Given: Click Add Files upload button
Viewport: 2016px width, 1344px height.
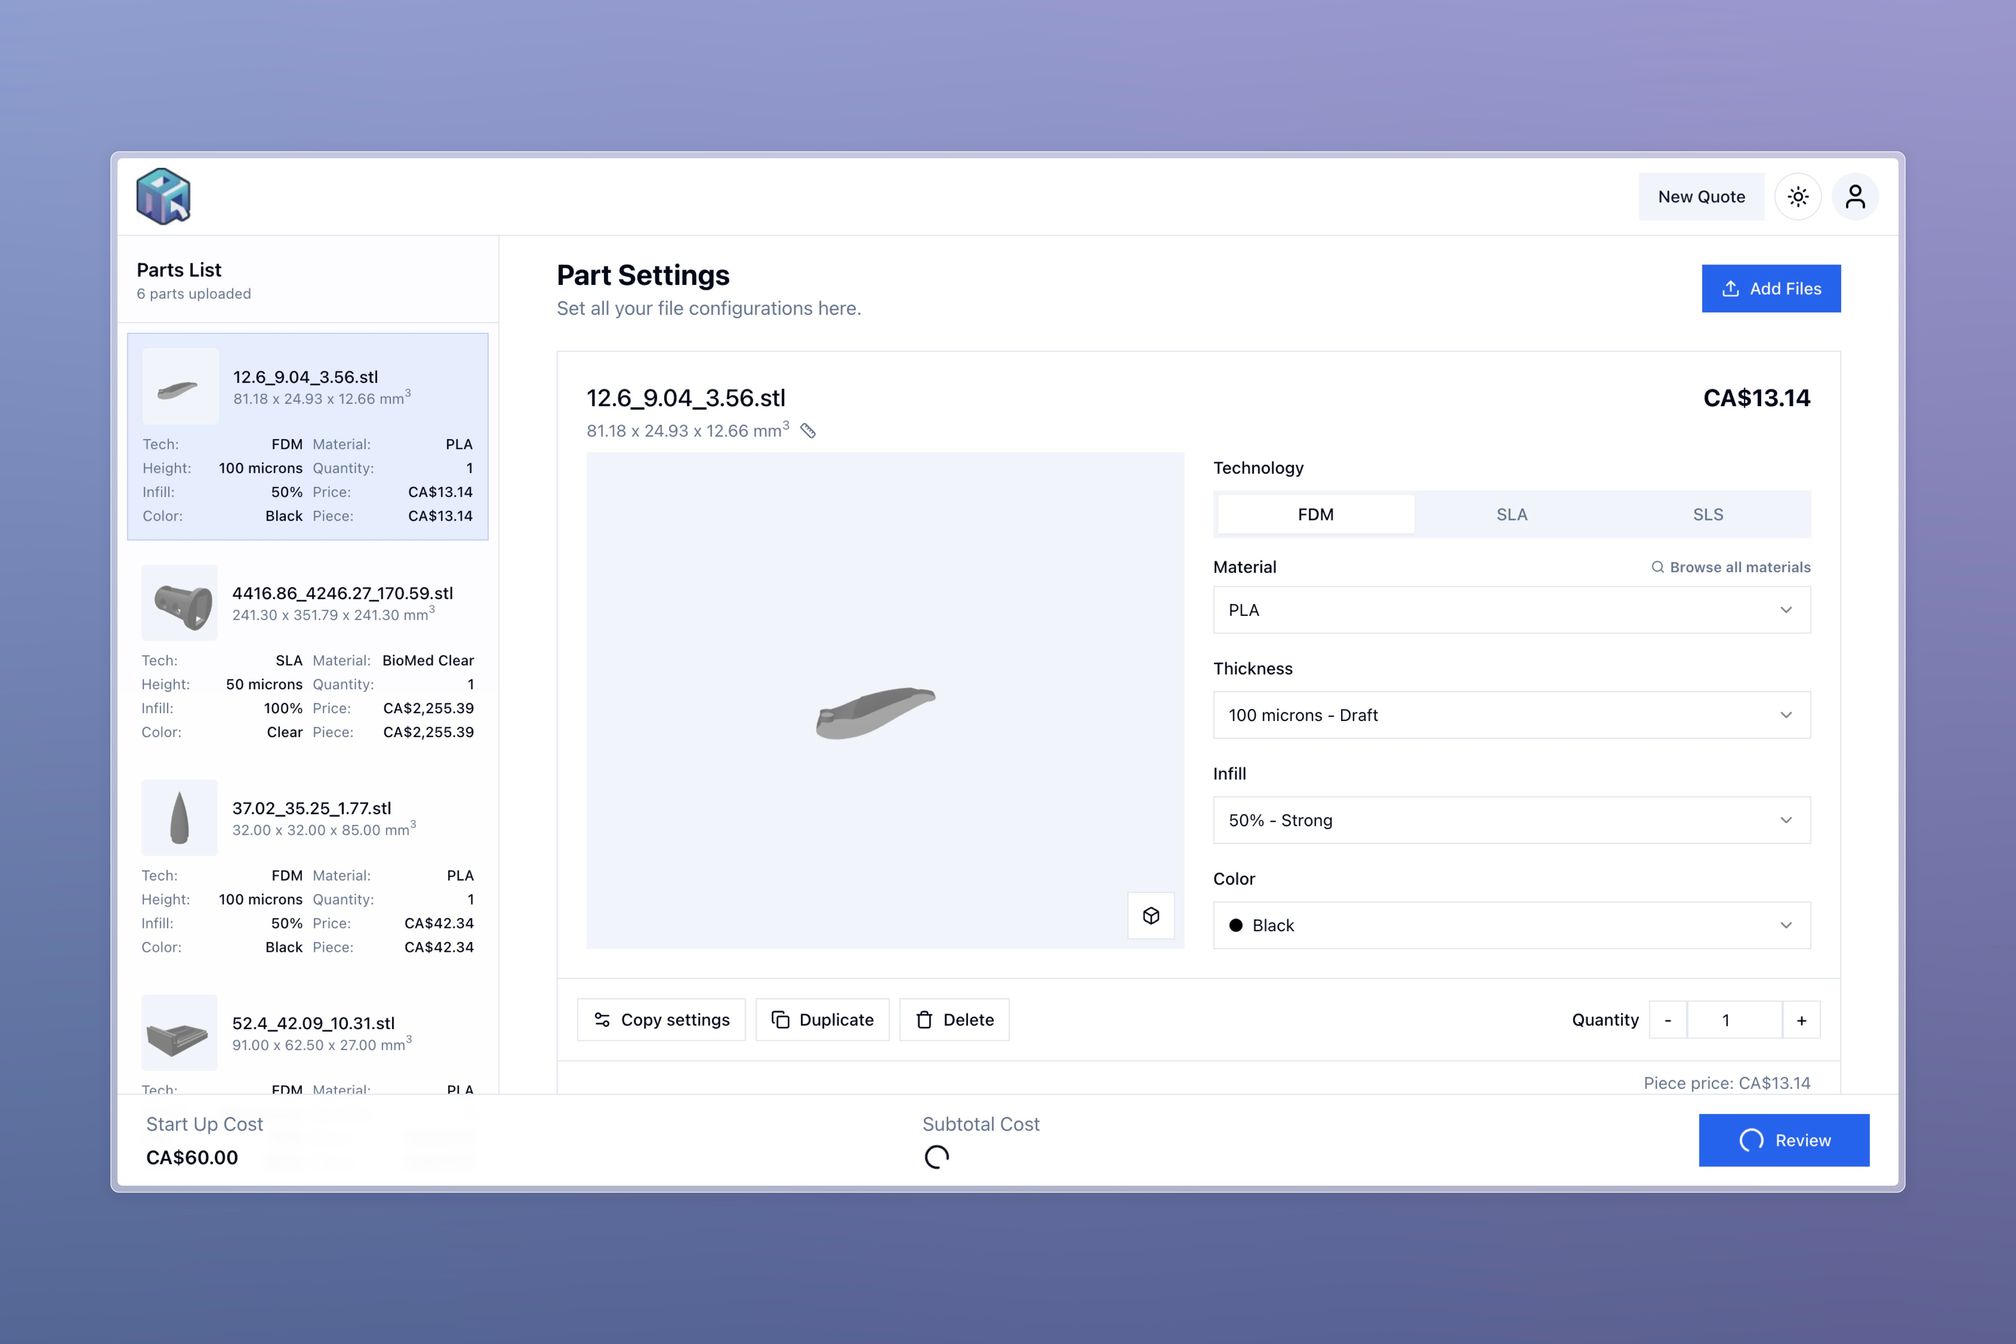Looking at the screenshot, I should tap(1770, 289).
